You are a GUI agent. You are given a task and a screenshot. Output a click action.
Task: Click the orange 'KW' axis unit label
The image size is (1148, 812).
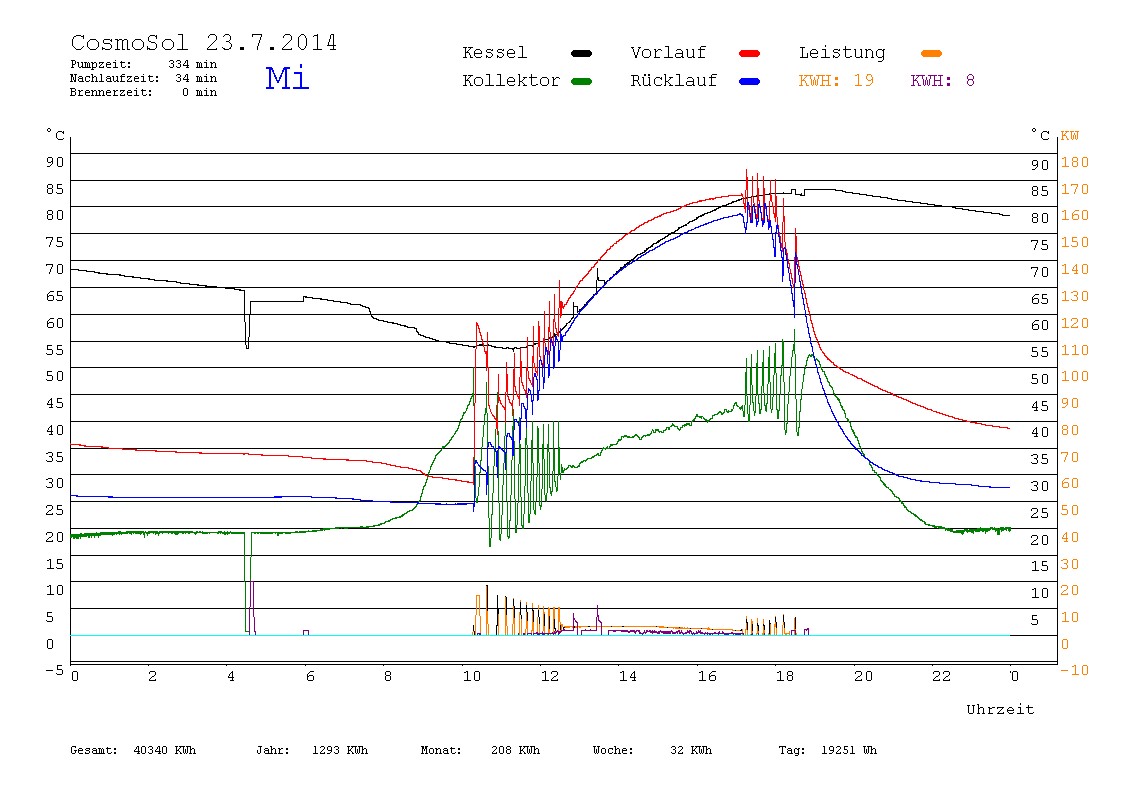[x=1070, y=135]
